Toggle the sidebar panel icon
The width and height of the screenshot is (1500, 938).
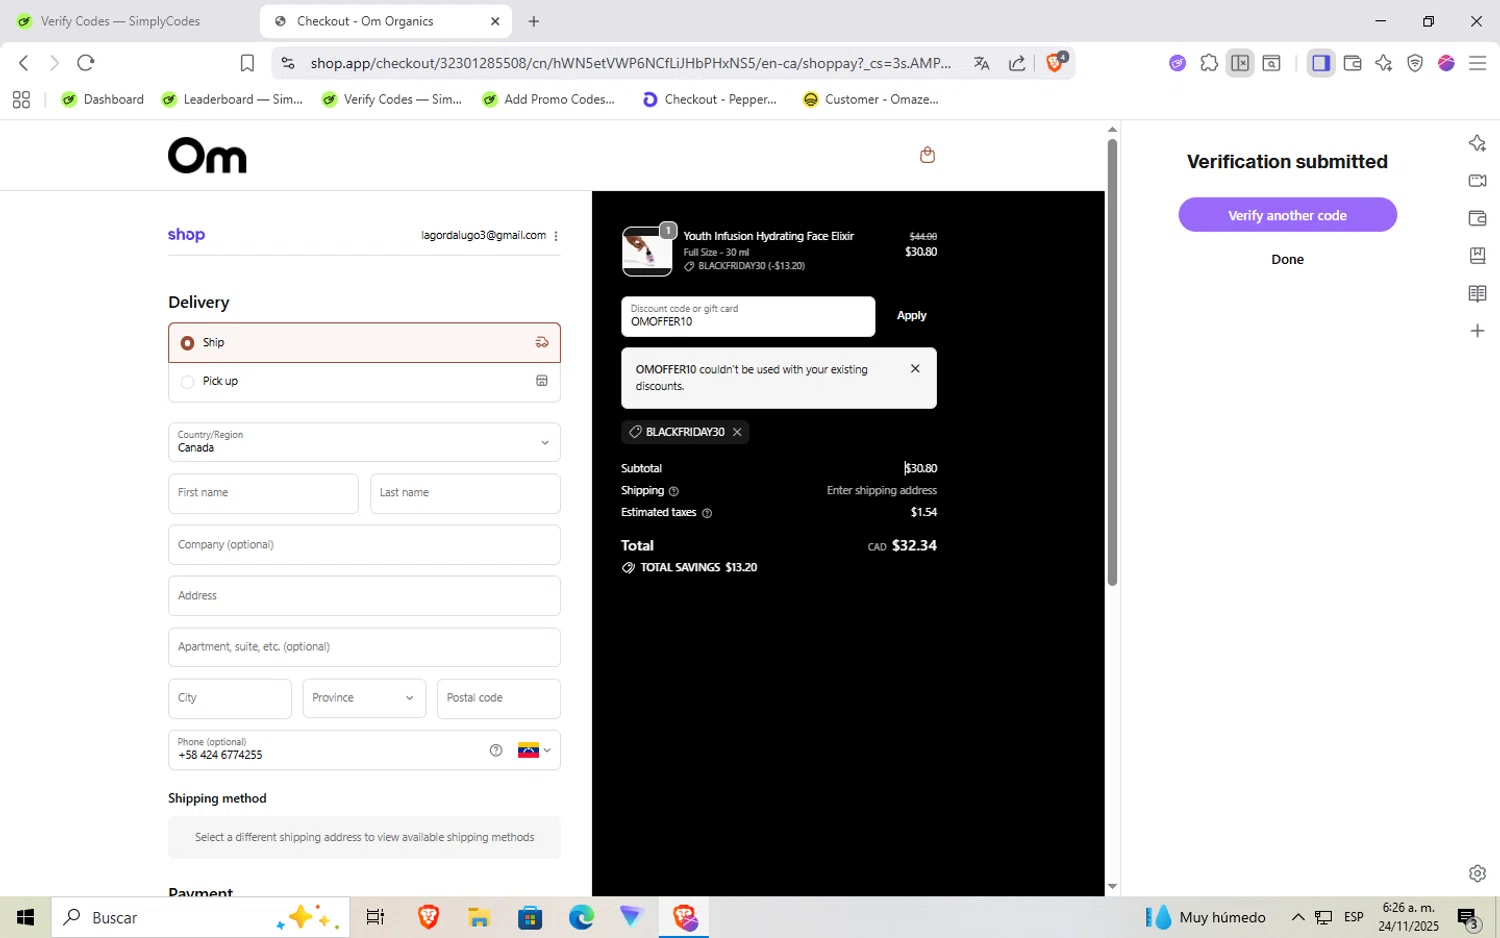point(1321,63)
